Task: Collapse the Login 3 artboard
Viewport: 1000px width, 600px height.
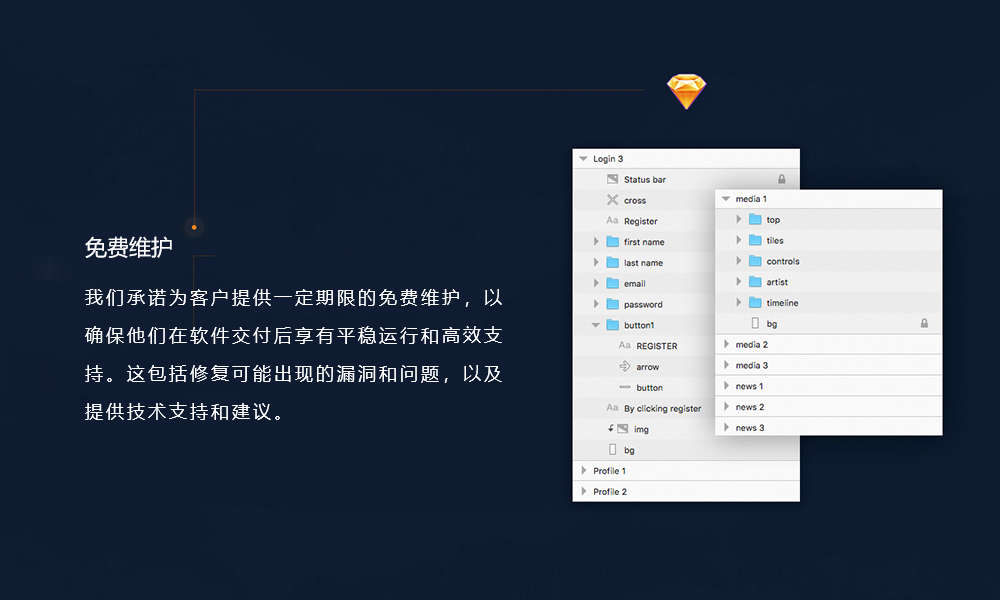Action: [583, 159]
